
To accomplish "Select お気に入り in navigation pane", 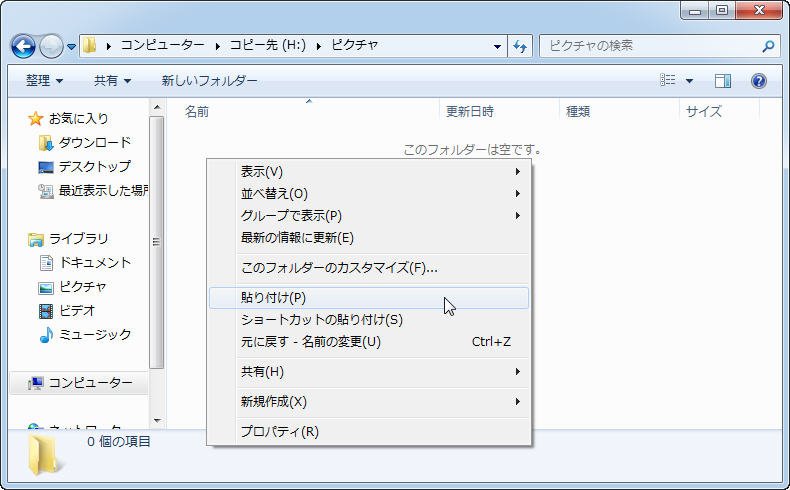I will (x=79, y=118).
